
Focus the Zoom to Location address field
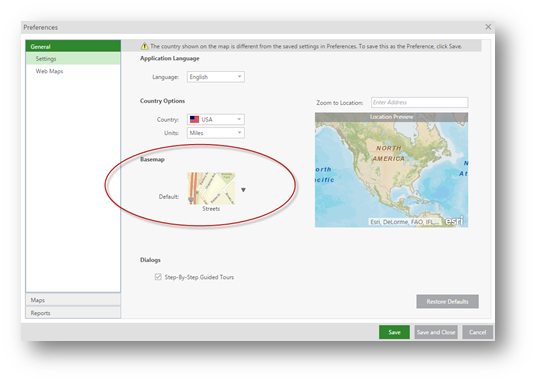coord(420,102)
